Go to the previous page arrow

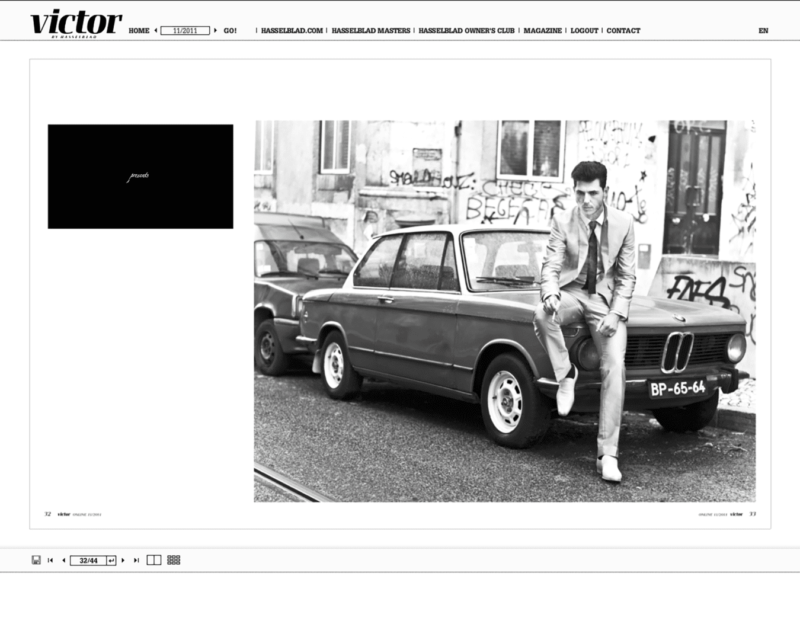pos(63,560)
